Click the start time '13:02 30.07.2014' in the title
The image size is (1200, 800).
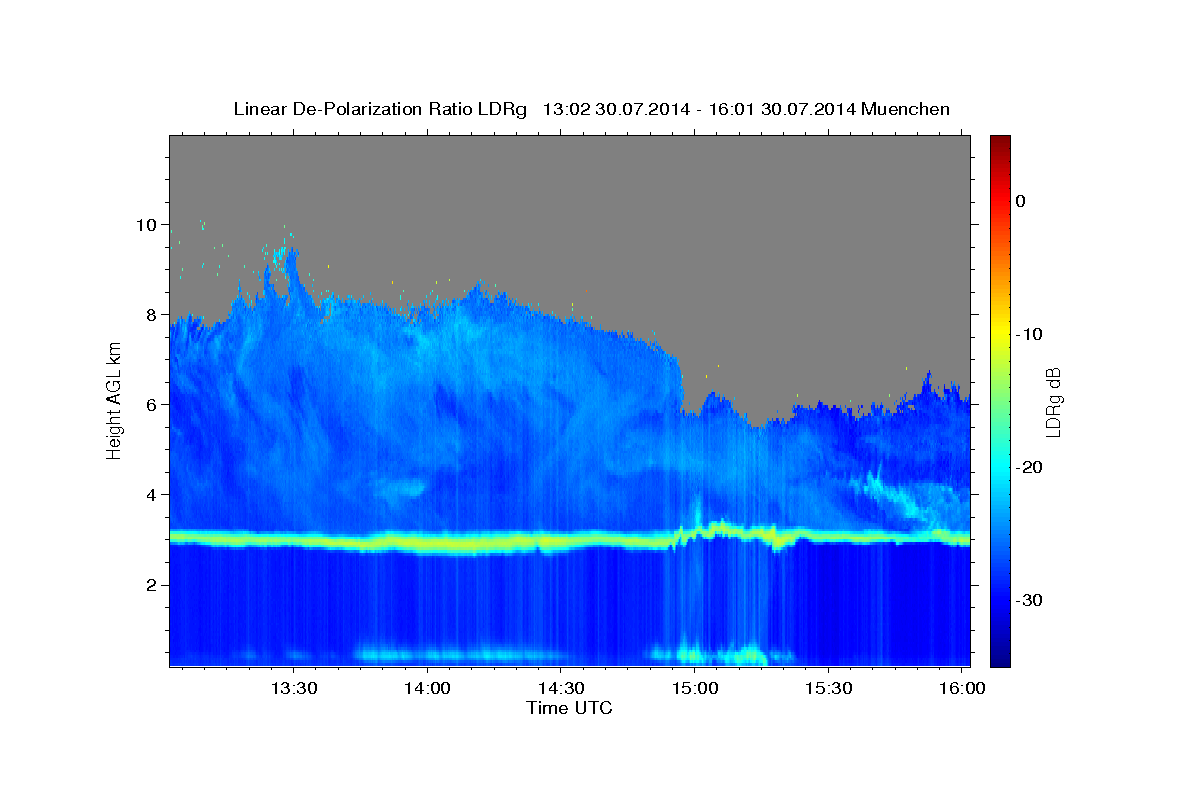615,109
